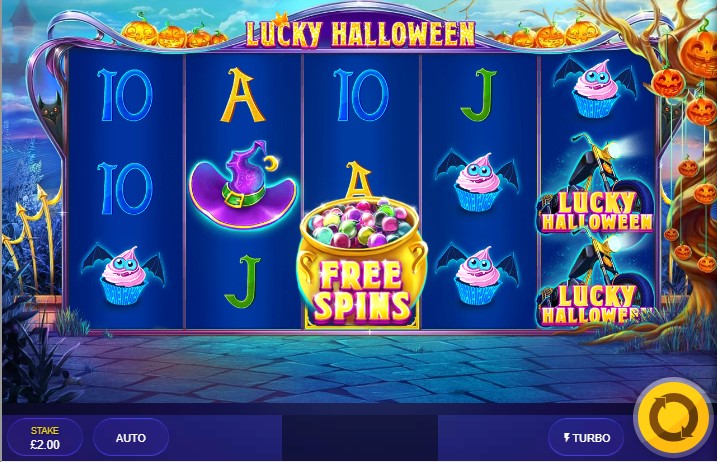Select the bottom Lucky Halloween motorcycle symbol
The image size is (717, 462).
[x=596, y=280]
